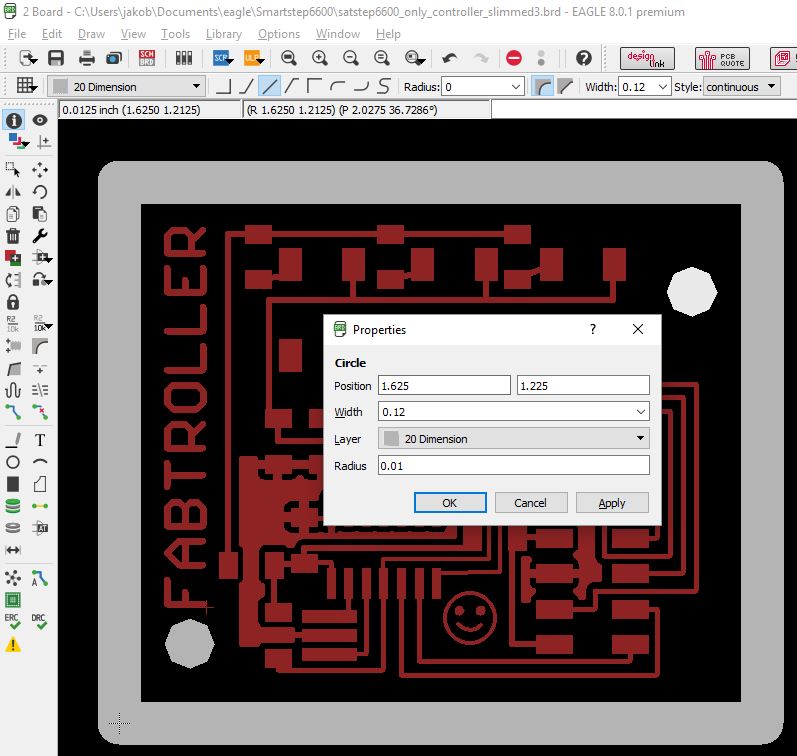
Task: Click the command line input box
Action: [x=644, y=110]
